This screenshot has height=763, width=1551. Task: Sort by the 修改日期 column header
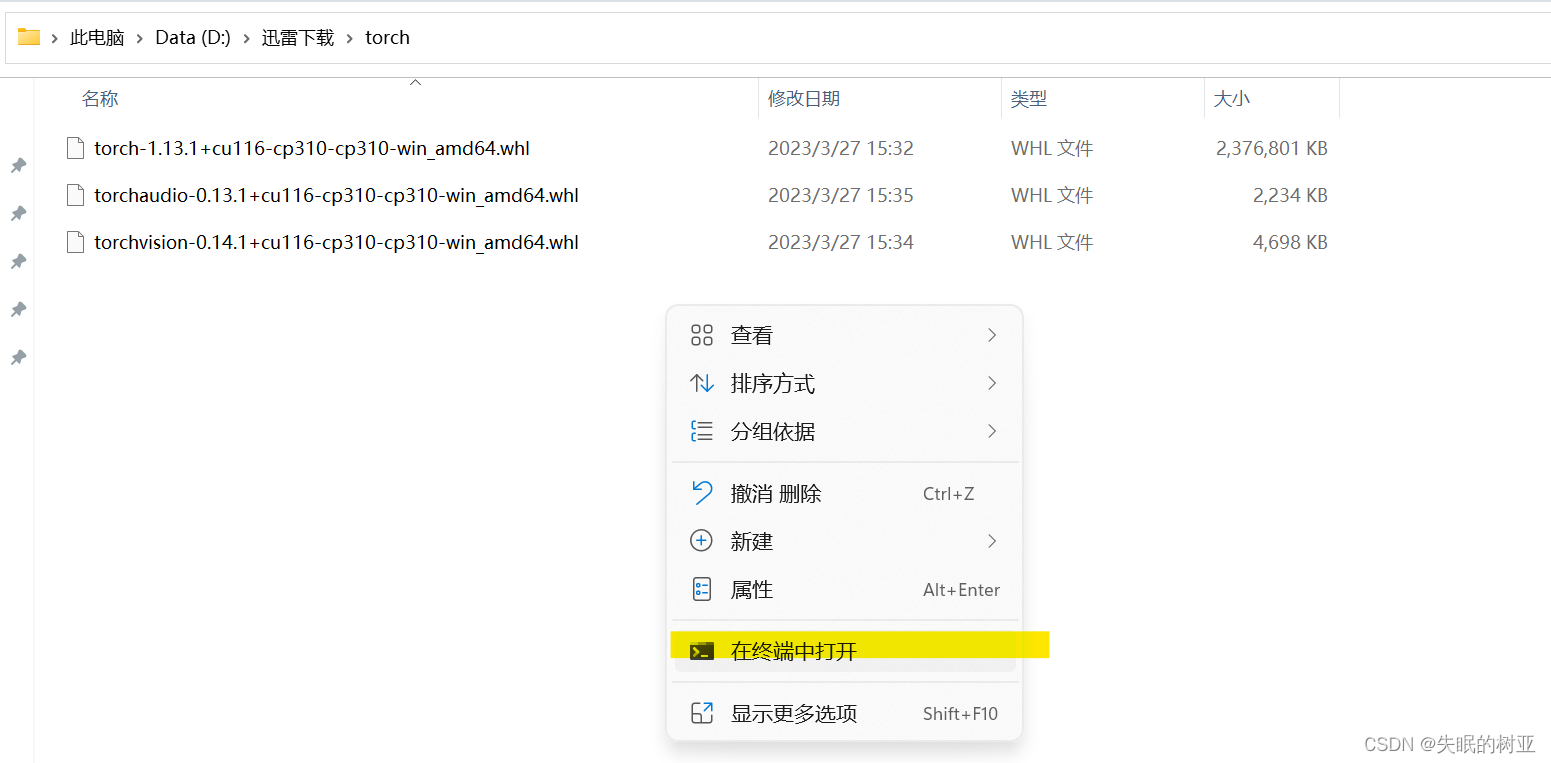804,99
